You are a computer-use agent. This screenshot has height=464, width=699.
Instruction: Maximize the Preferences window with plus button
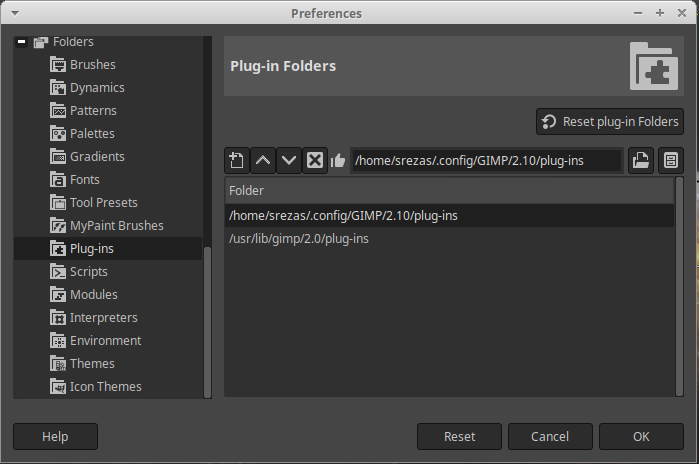pos(660,13)
